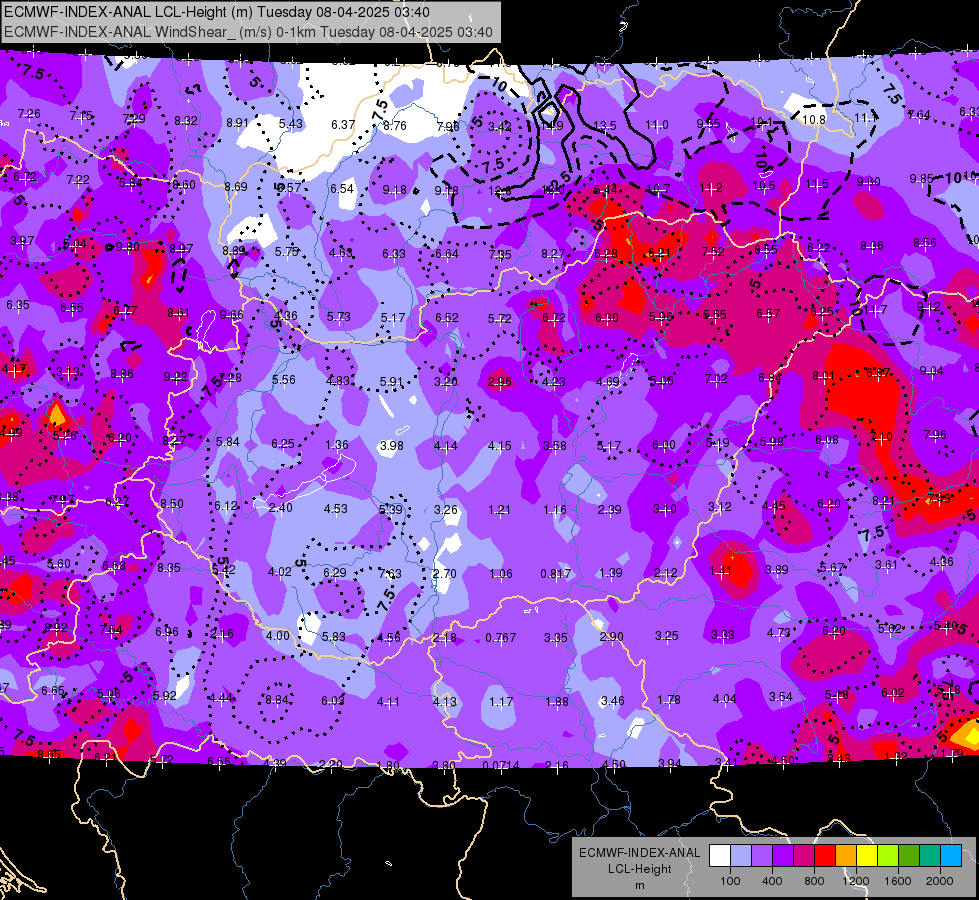Click the wind shear value 1.21

pyautogui.click(x=499, y=510)
